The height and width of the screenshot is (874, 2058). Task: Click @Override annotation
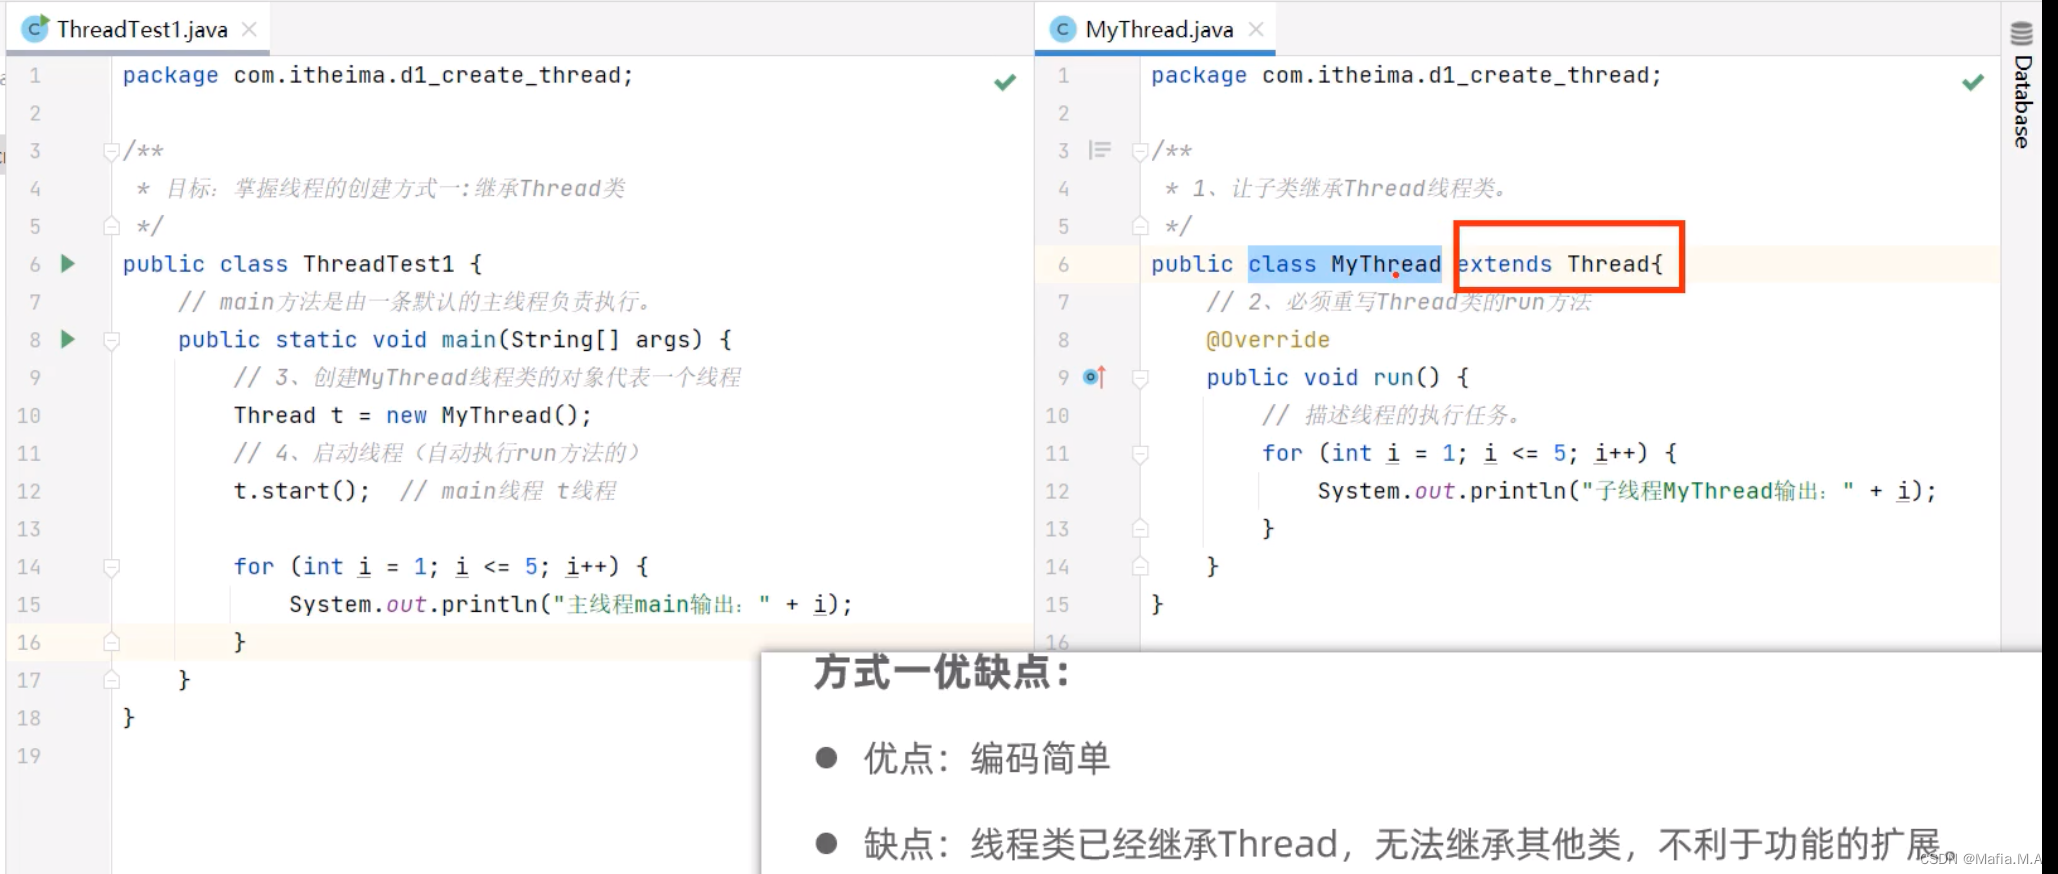(1268, 340)
